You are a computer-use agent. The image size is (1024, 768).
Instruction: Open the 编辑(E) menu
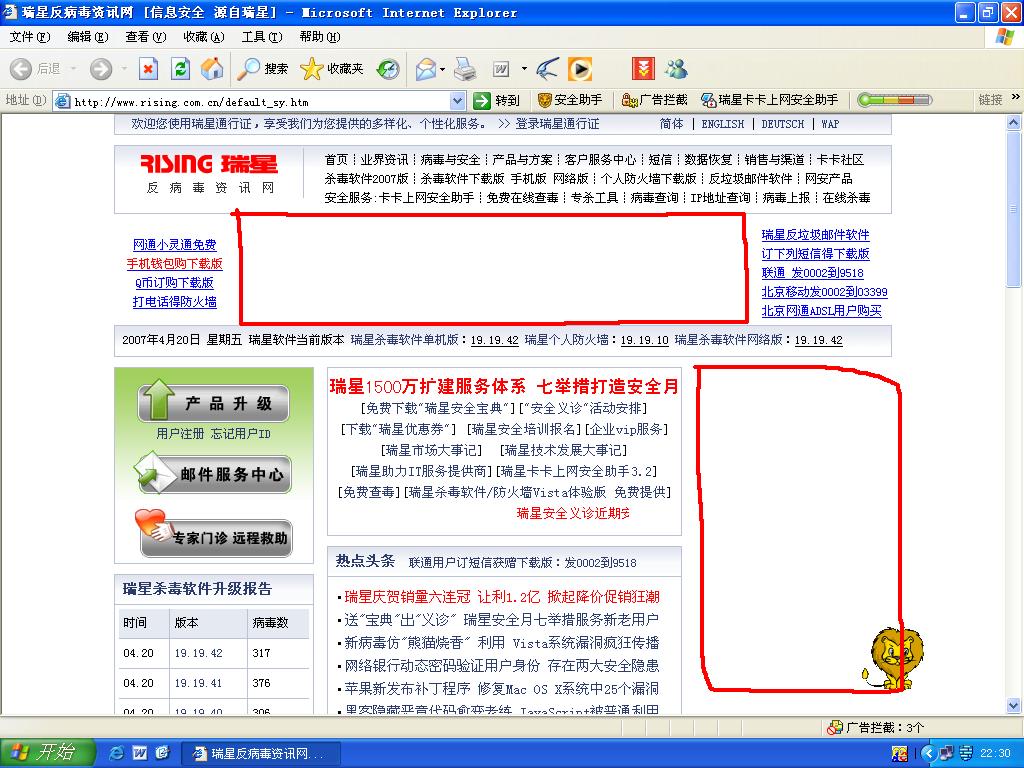88,37
